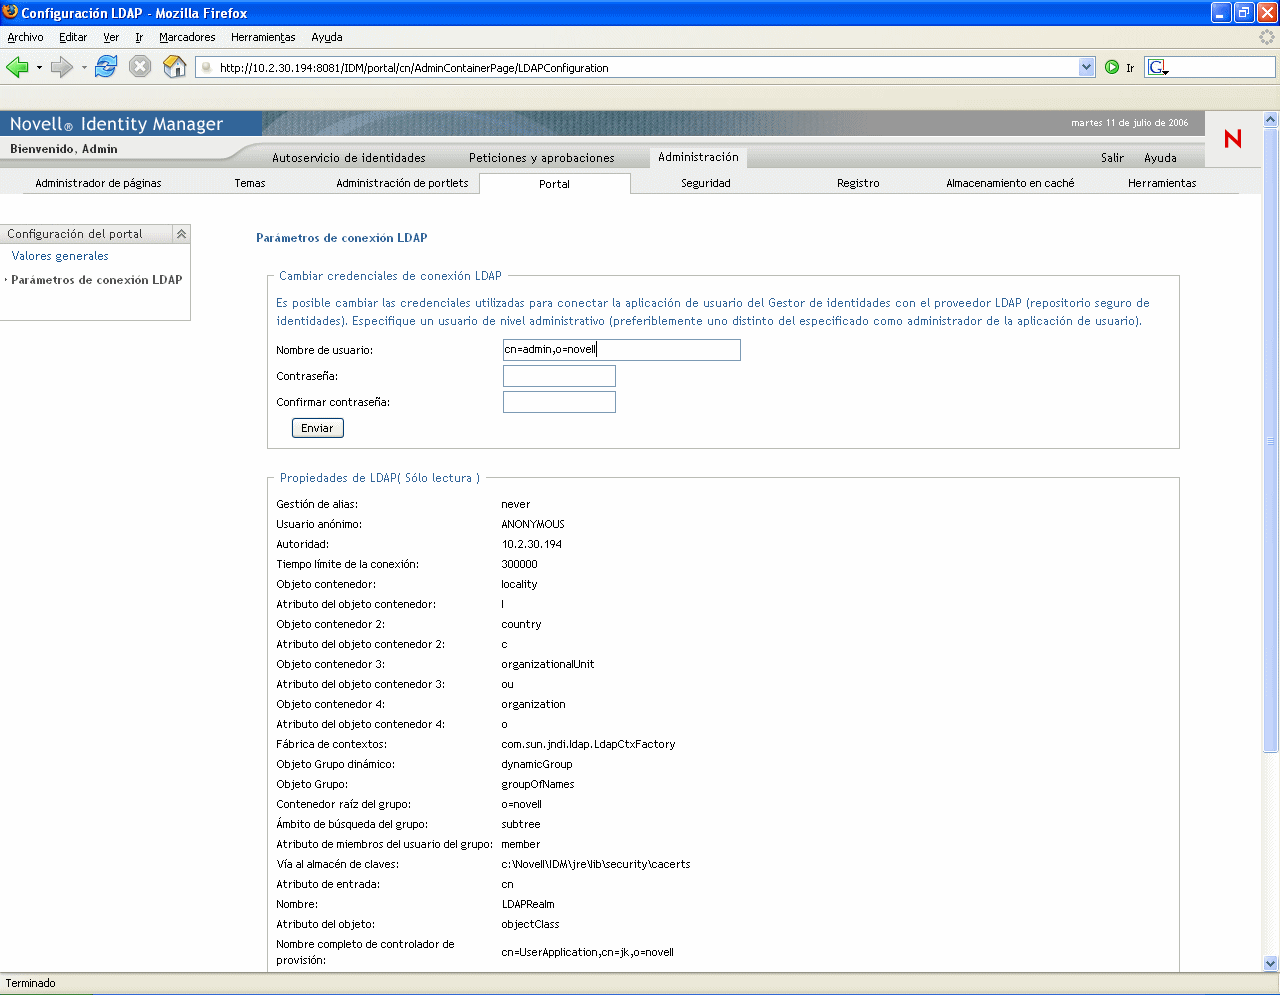Viewport: 1280px width, 995px height.
Task: Open the Archivo menu
Action: 25,37
